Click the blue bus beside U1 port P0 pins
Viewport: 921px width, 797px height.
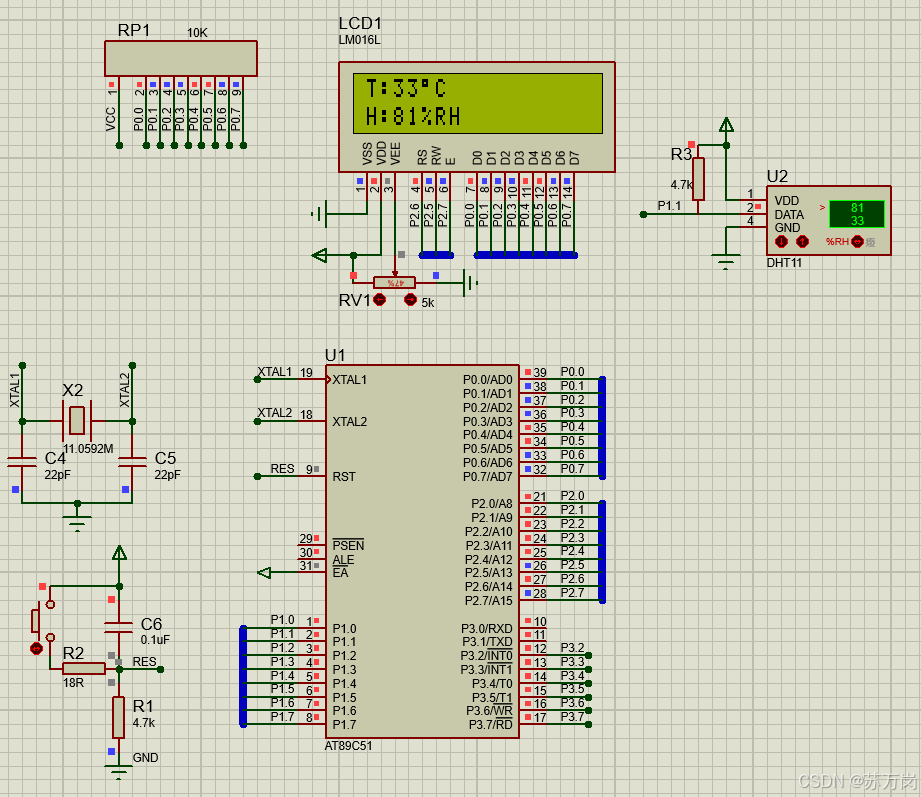click(602, 428)
